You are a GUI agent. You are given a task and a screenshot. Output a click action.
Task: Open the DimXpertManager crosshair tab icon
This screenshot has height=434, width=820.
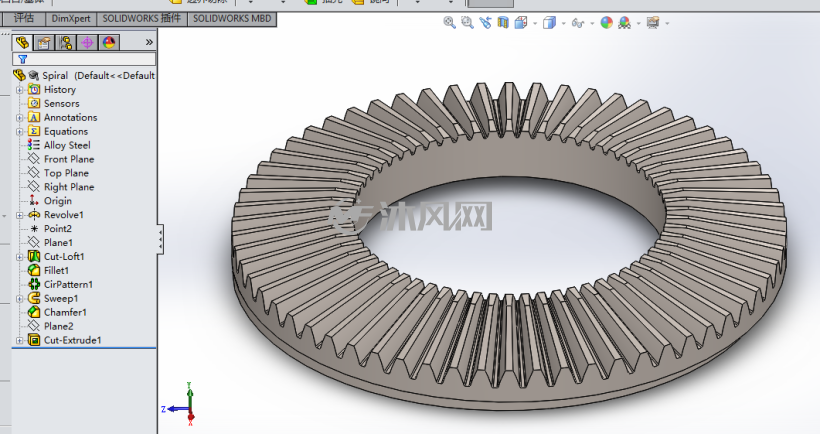point(87,42)
